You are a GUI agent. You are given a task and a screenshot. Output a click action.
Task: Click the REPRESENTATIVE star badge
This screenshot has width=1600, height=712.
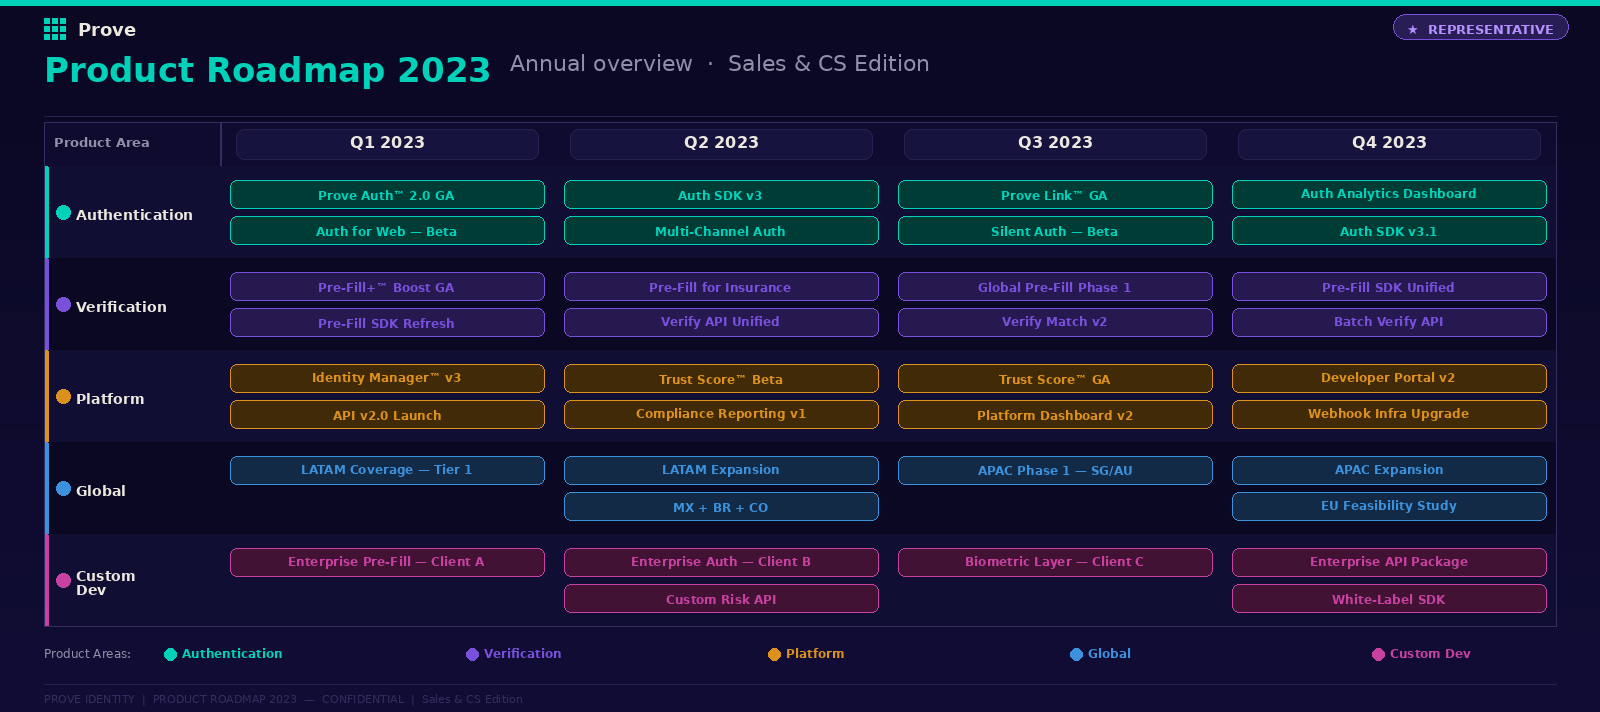[1481, 28]
